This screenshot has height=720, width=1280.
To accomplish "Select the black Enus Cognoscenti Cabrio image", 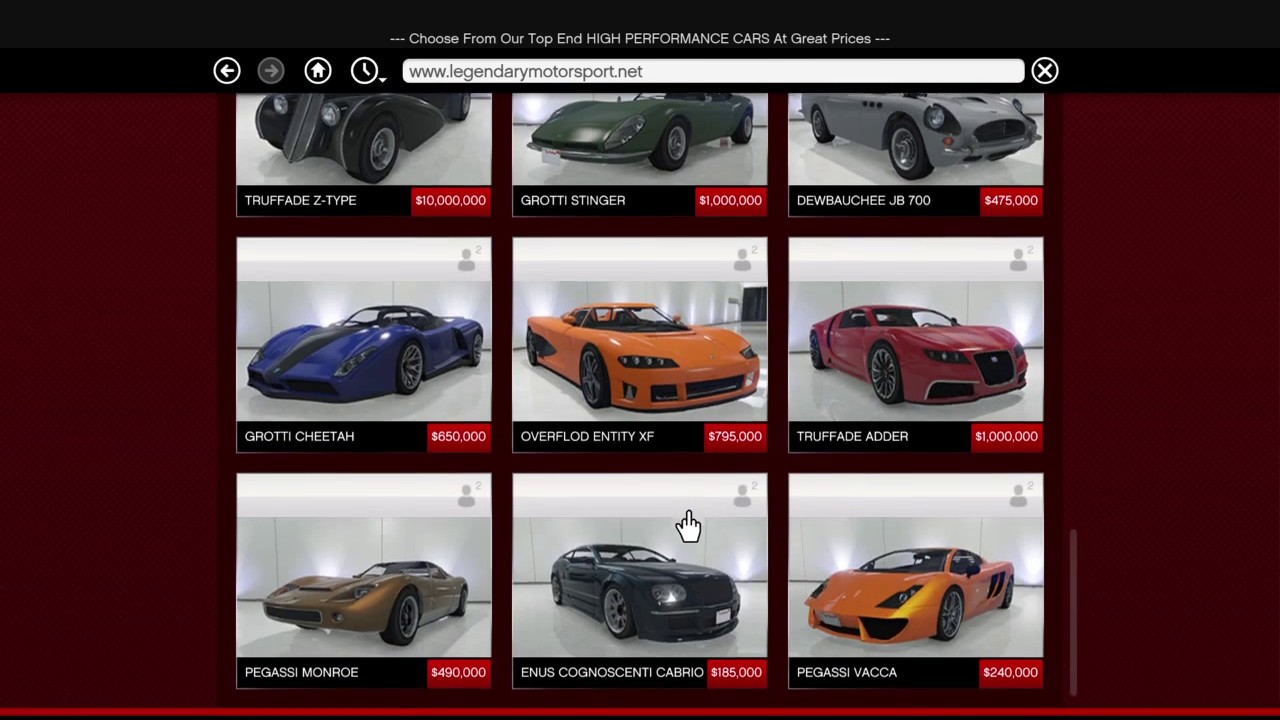I will [640, 587].
